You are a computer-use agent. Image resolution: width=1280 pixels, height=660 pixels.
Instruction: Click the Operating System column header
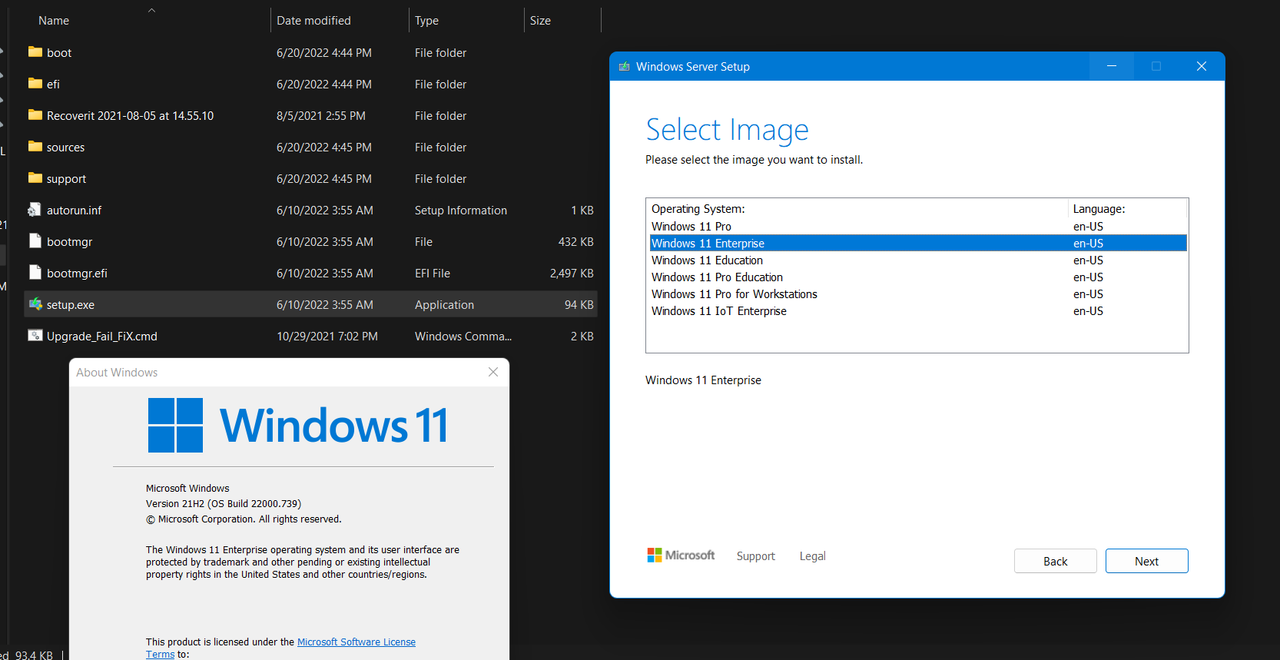pyautogui.click(x=698, y=209)
